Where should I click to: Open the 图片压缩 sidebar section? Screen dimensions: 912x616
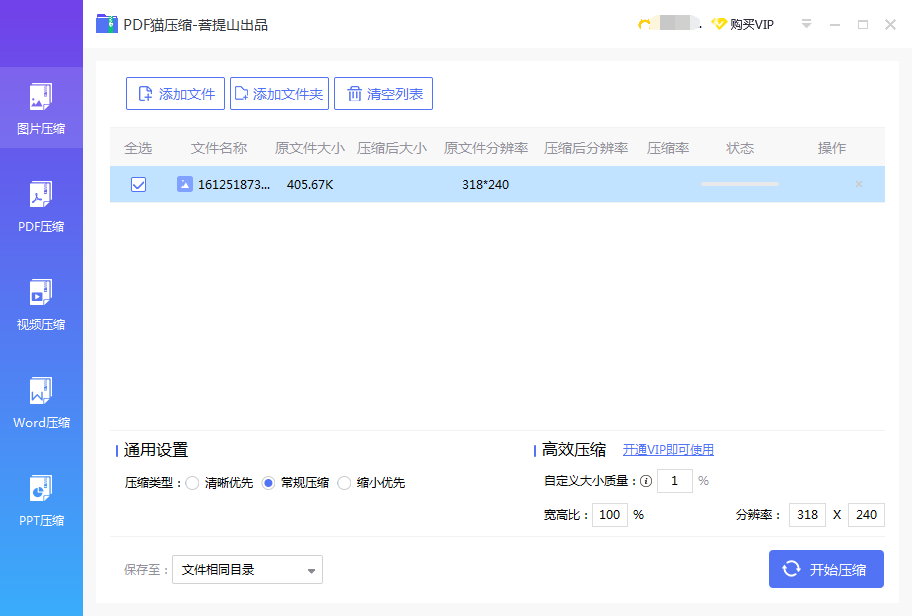tap(41, 108)
